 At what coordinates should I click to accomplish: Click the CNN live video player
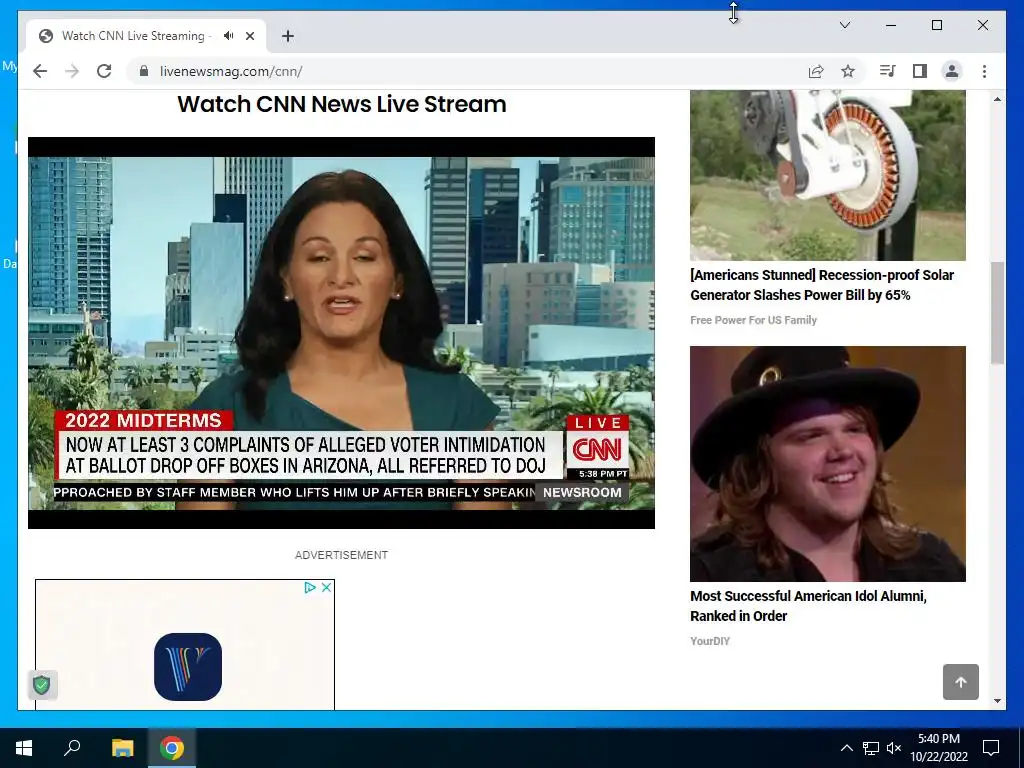(x=341, y=332)
